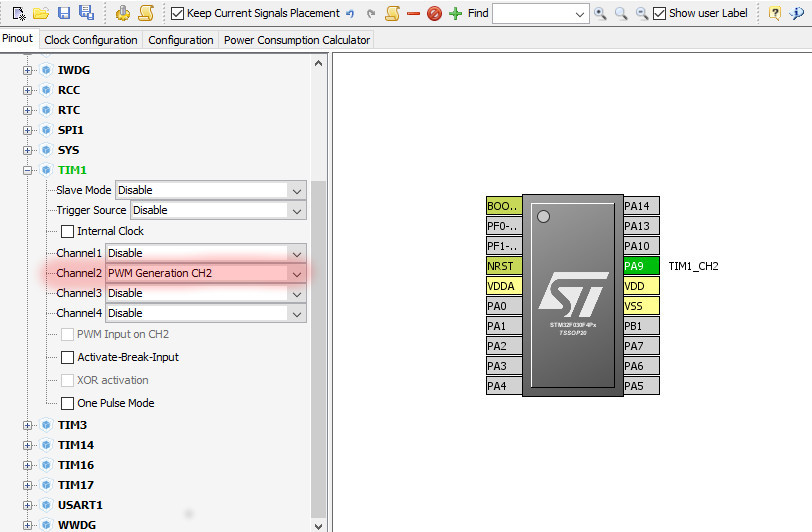Screen dimensions: 812x532
Task: Select the TIM17 tree item label
Action: pyautogui.click(x=76, y=485)
